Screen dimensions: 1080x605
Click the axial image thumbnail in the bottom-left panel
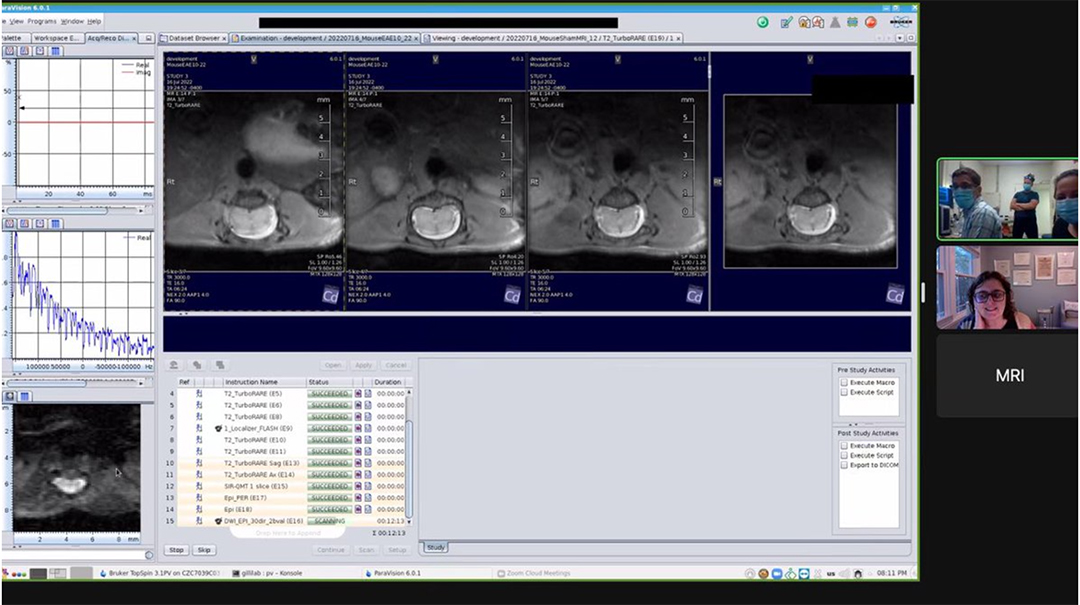point(75,470)
